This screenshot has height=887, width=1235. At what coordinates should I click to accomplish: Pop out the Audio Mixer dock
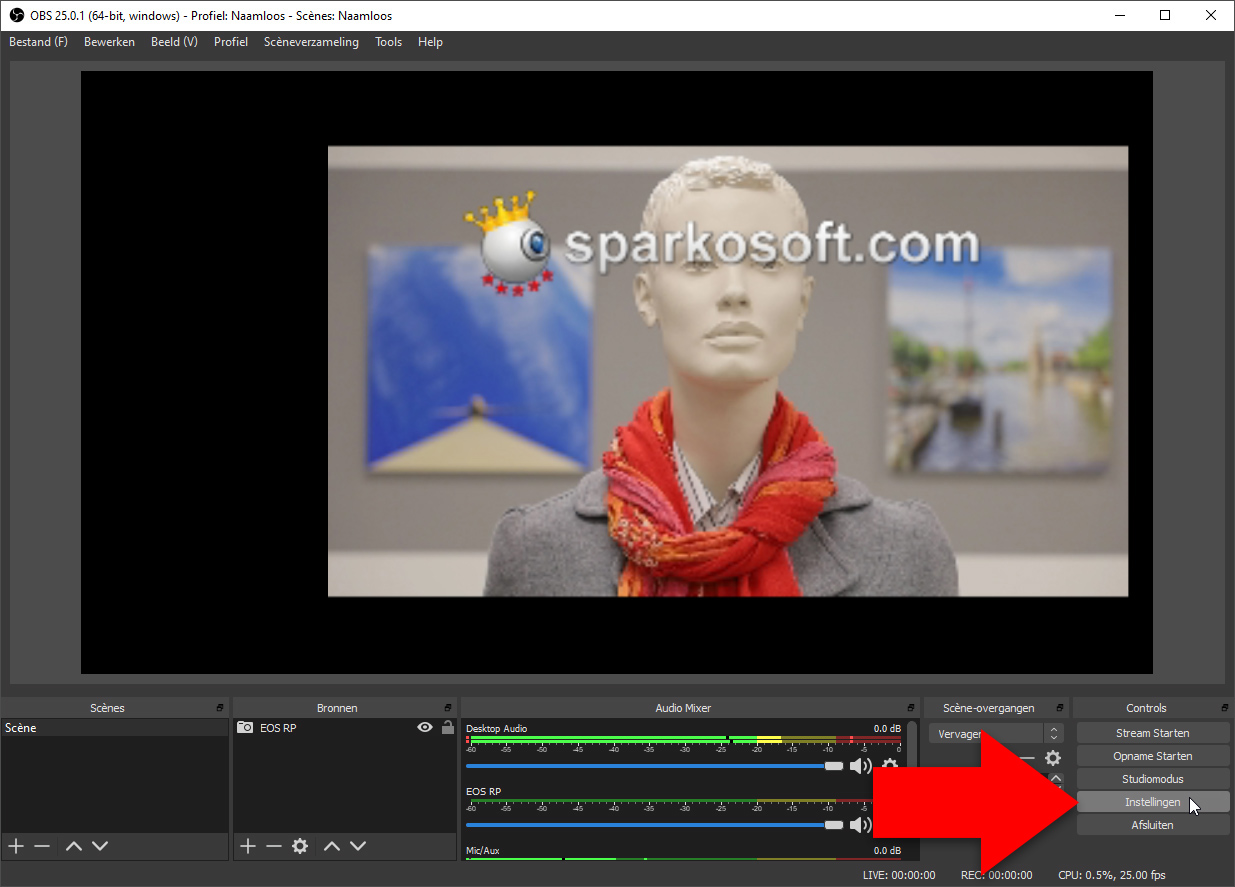pyautogui.click(x=911, y=708)
